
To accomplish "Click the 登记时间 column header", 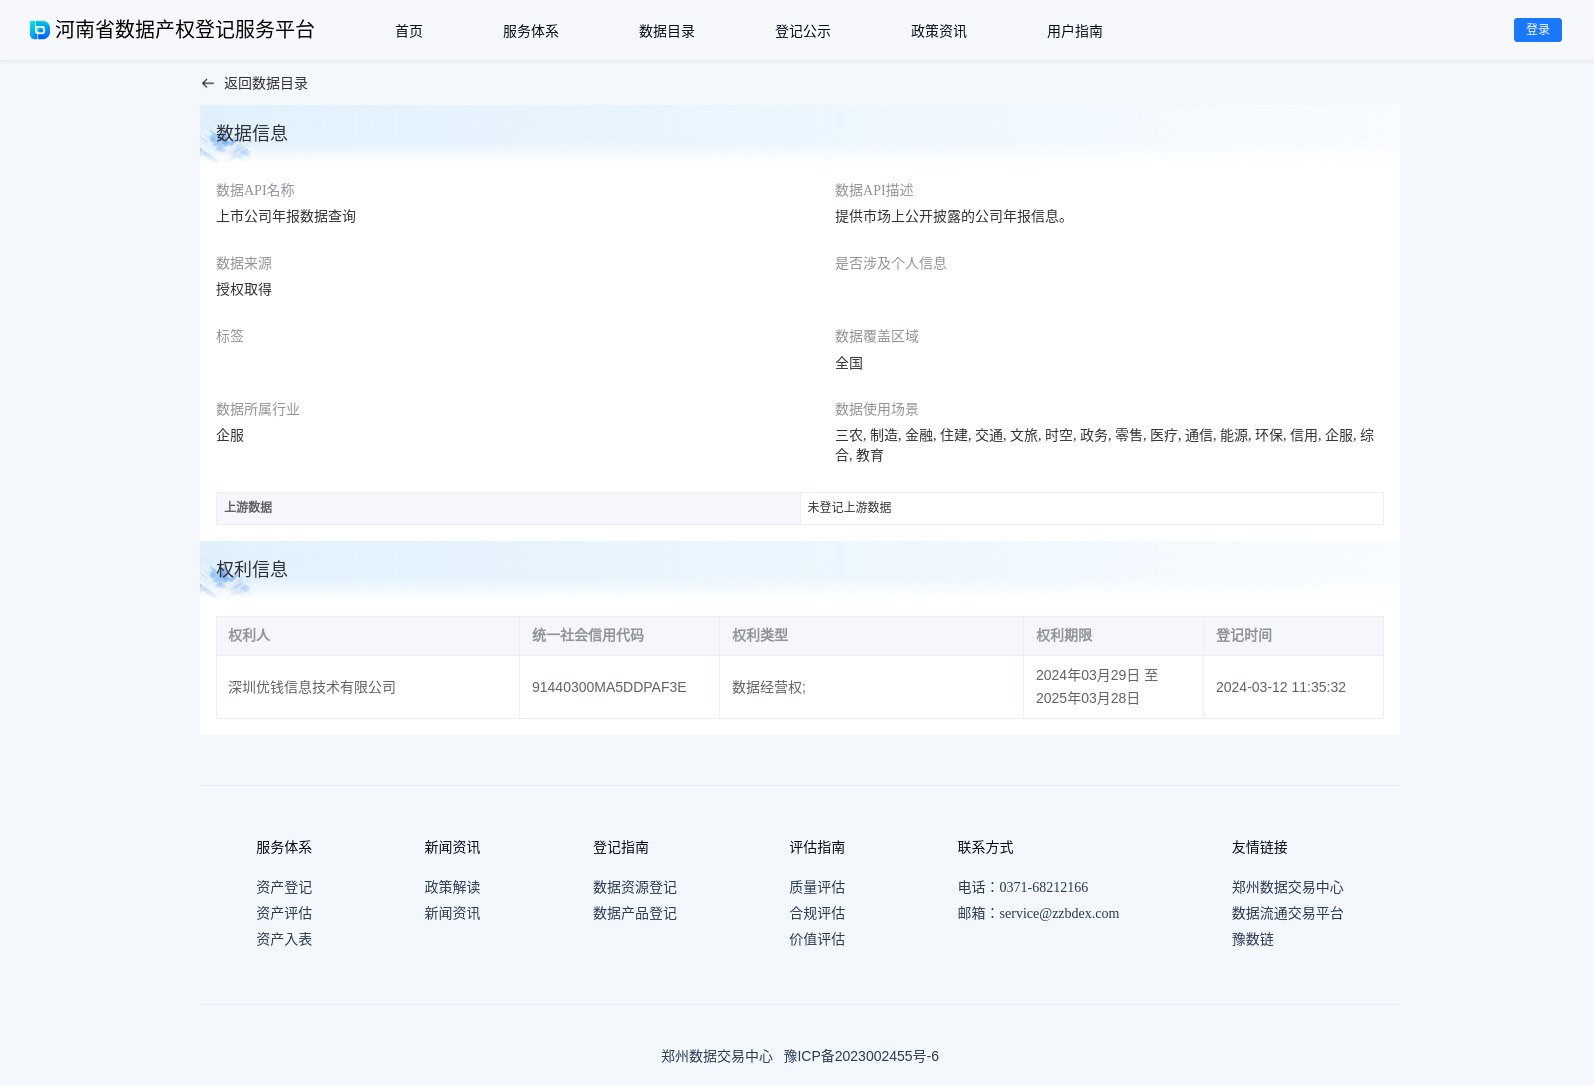I will tap(1293, 636).
